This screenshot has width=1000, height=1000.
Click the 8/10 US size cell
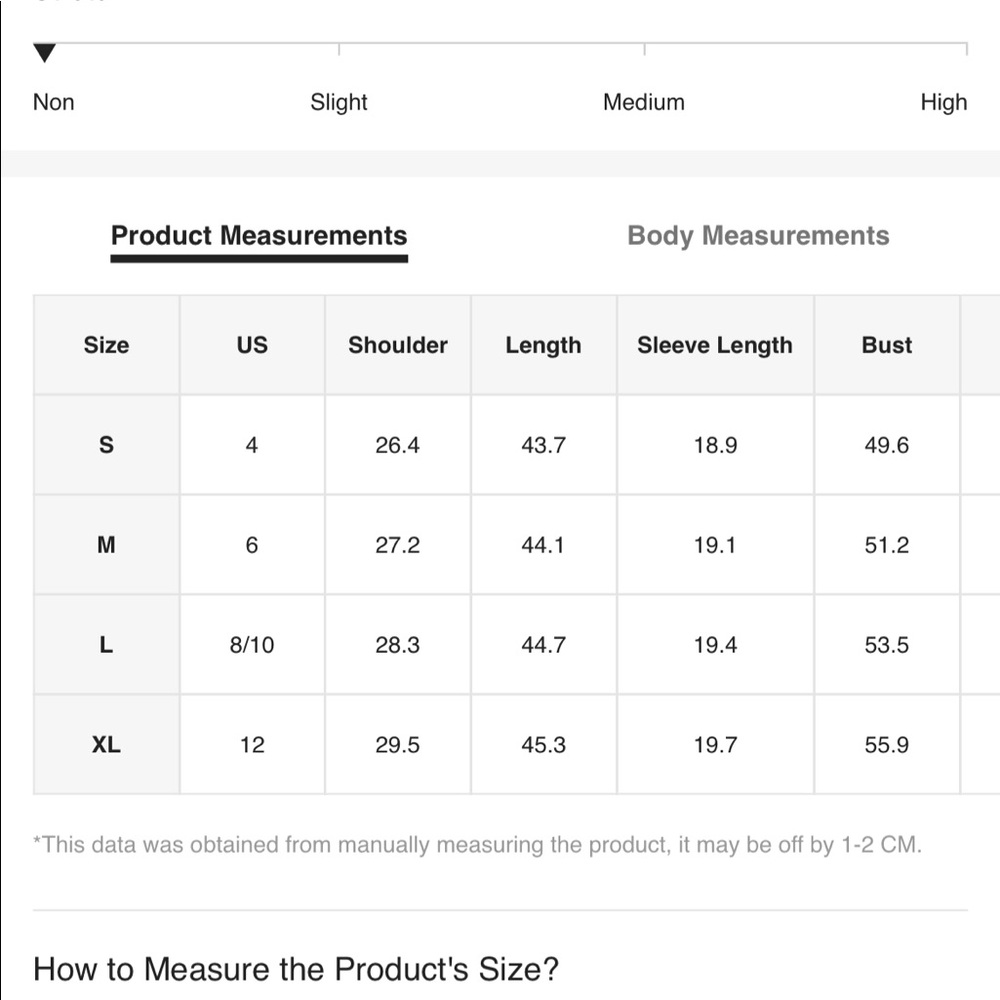[x=252, y=645]
